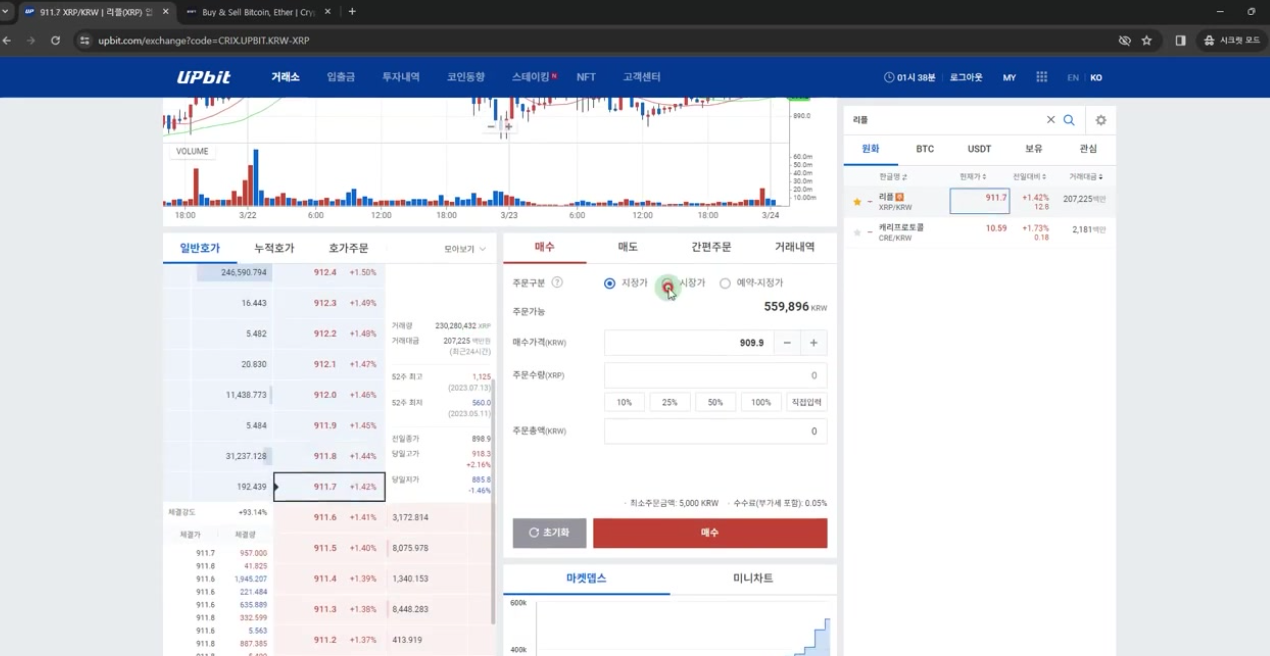Click the eye-slash tracking icon in address bar
Viewport: 1270px width, 656px height.
click(1124, 40)
